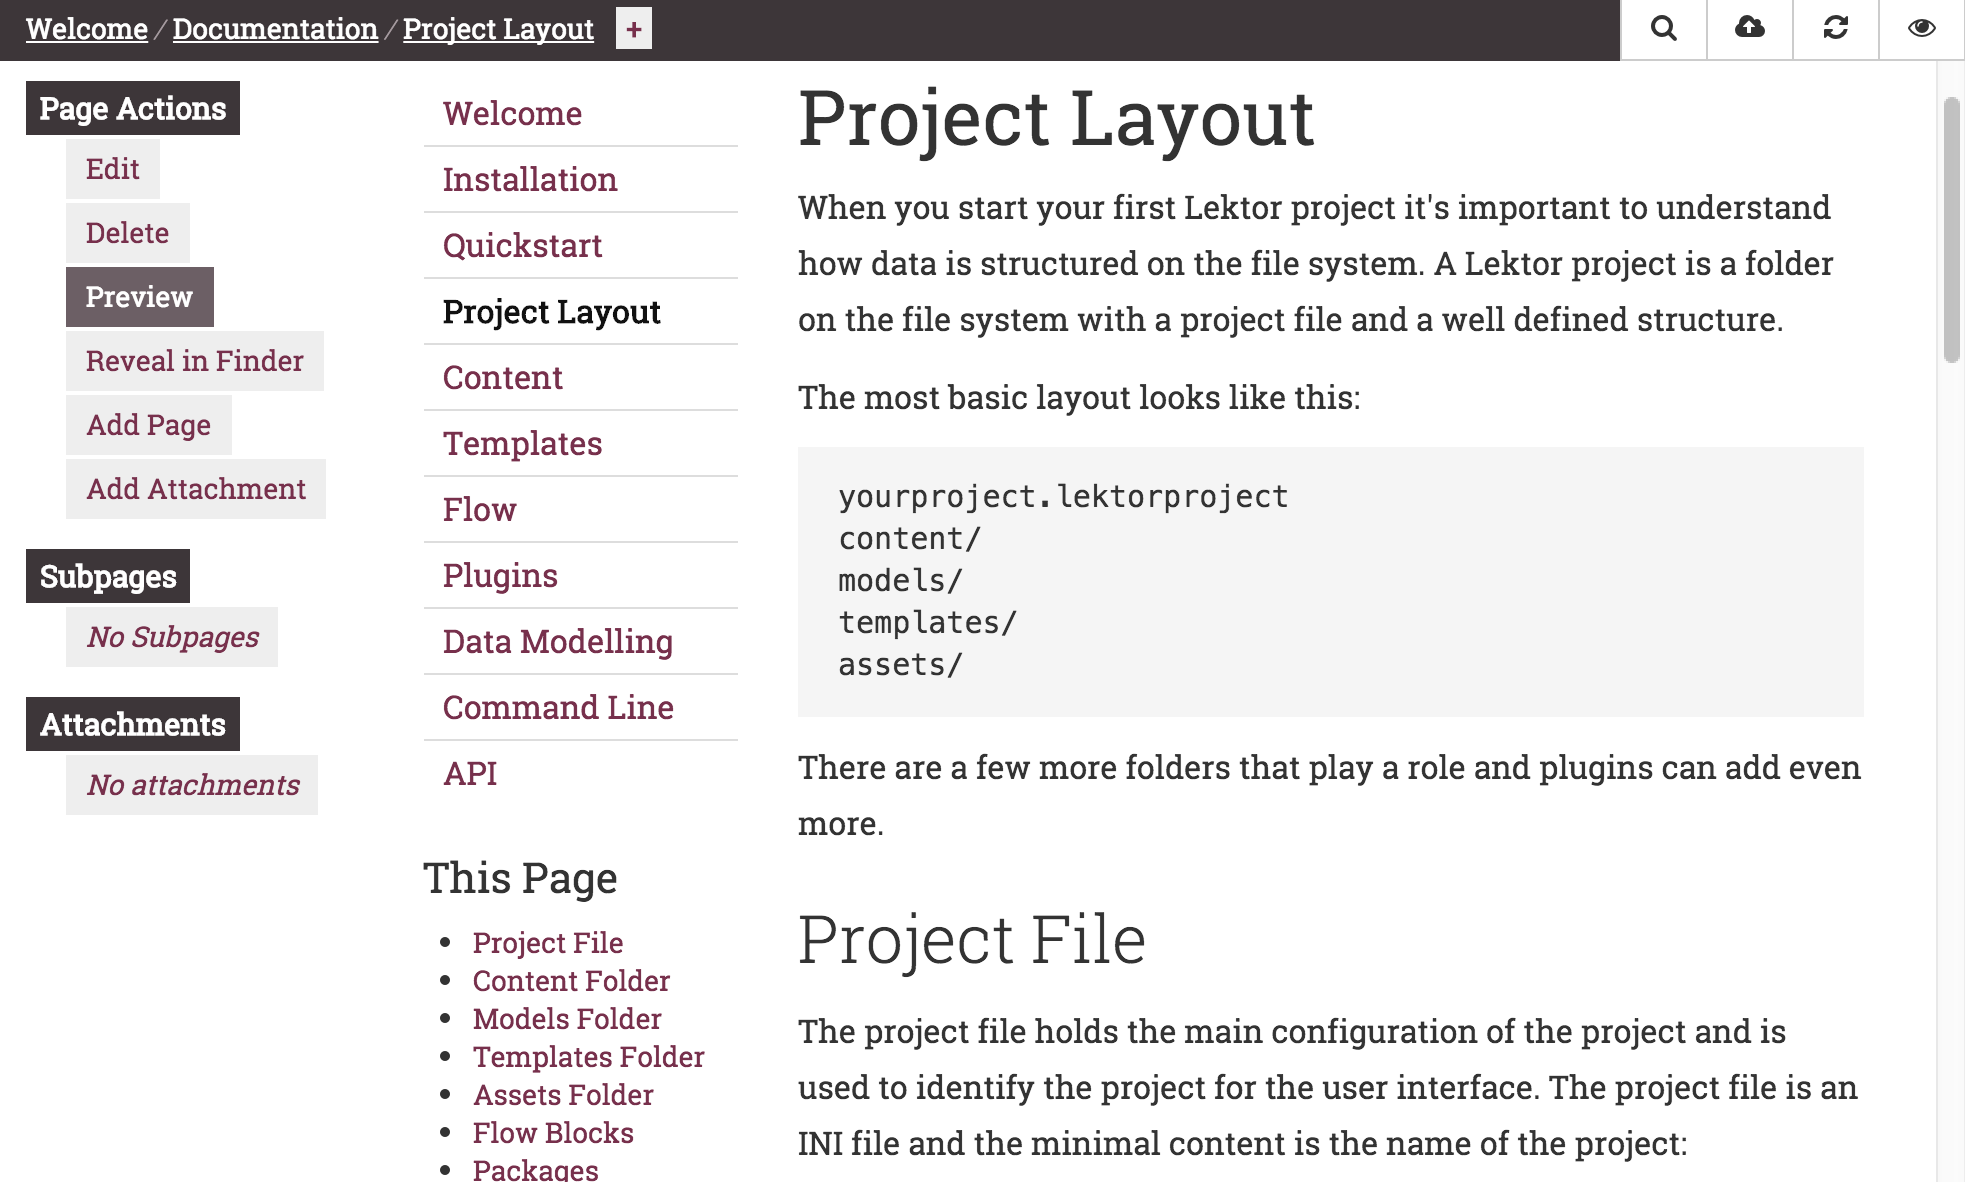Click the plus button in breadcrumb bar
Screen dimensions: 1965x1182
(633, 29)
